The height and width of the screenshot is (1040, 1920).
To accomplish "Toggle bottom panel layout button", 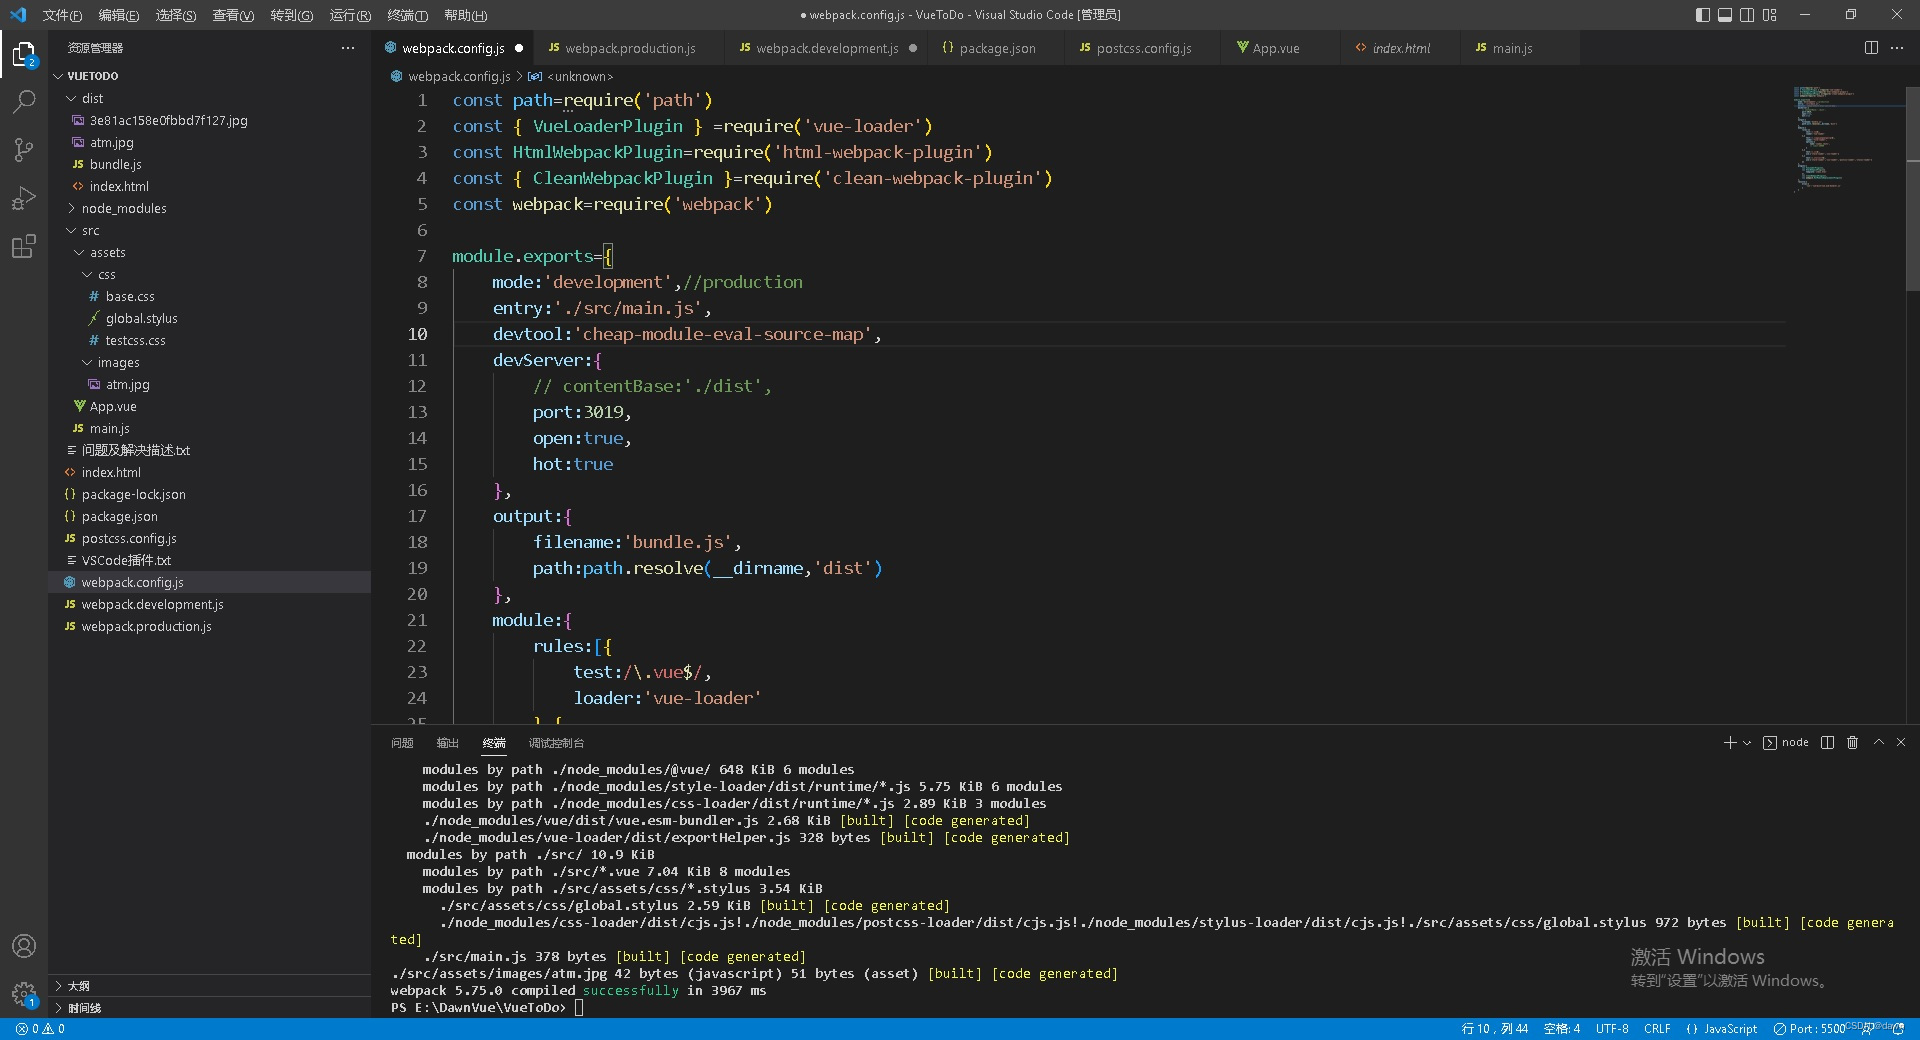I will click(x=1725, y=15).
